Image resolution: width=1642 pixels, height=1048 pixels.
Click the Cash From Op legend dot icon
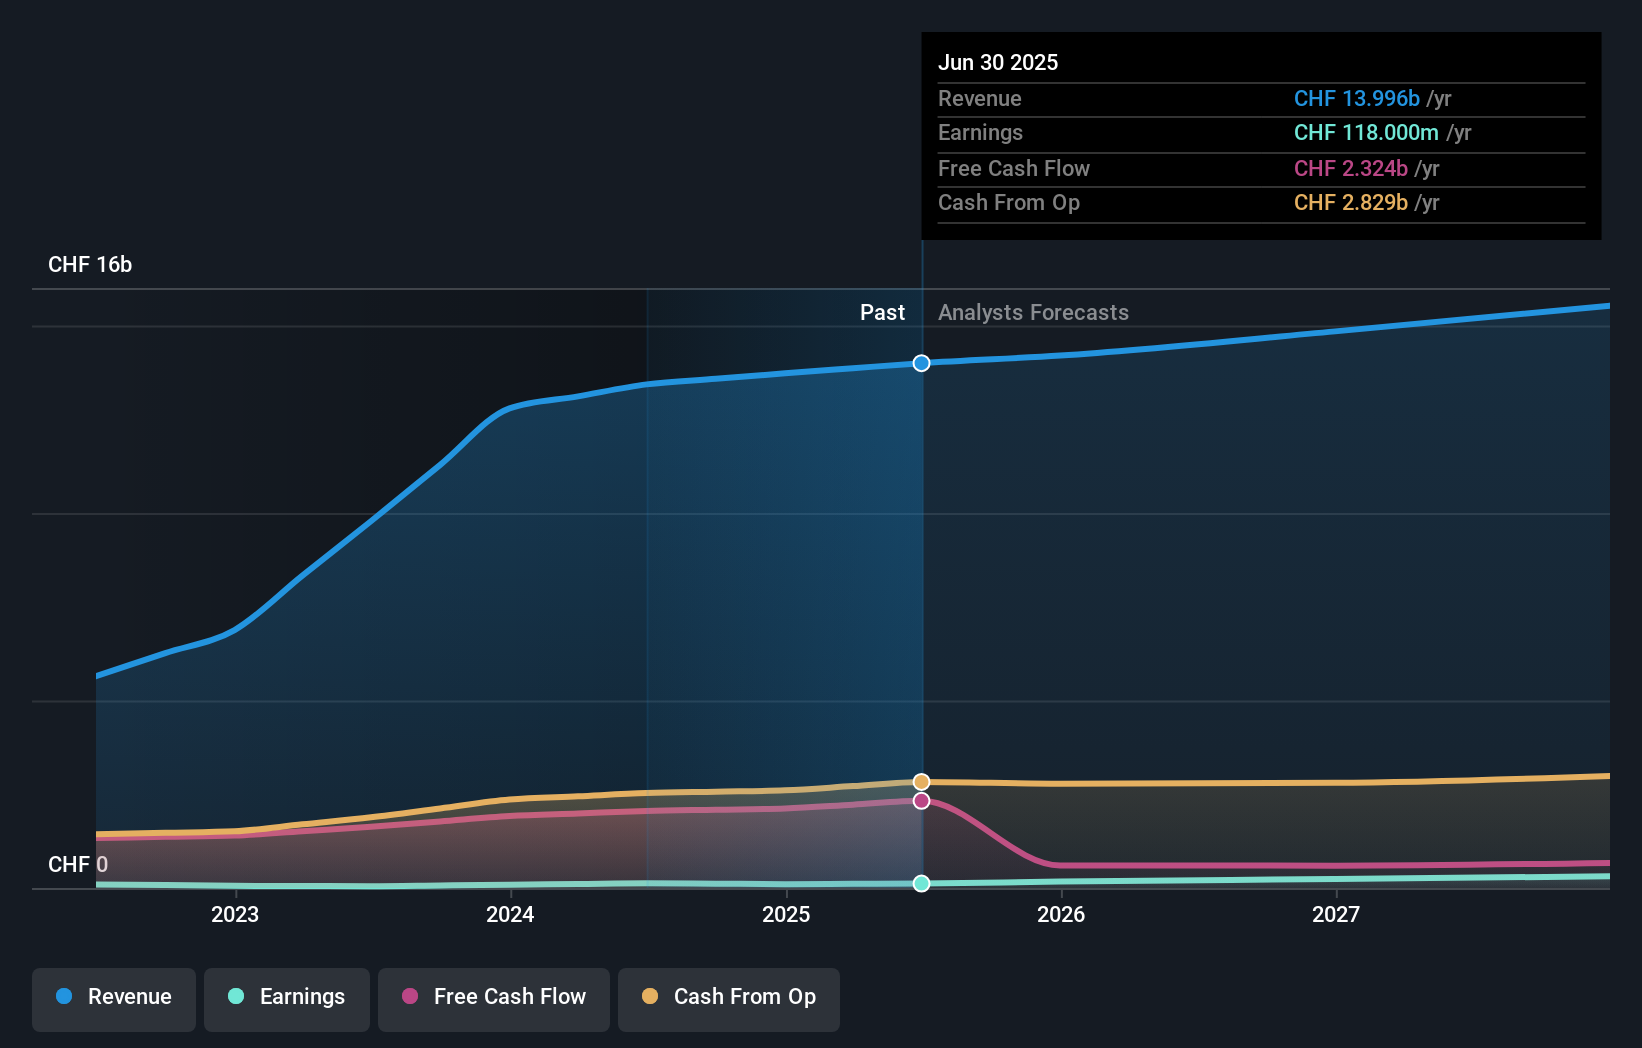tap(649, 997)
